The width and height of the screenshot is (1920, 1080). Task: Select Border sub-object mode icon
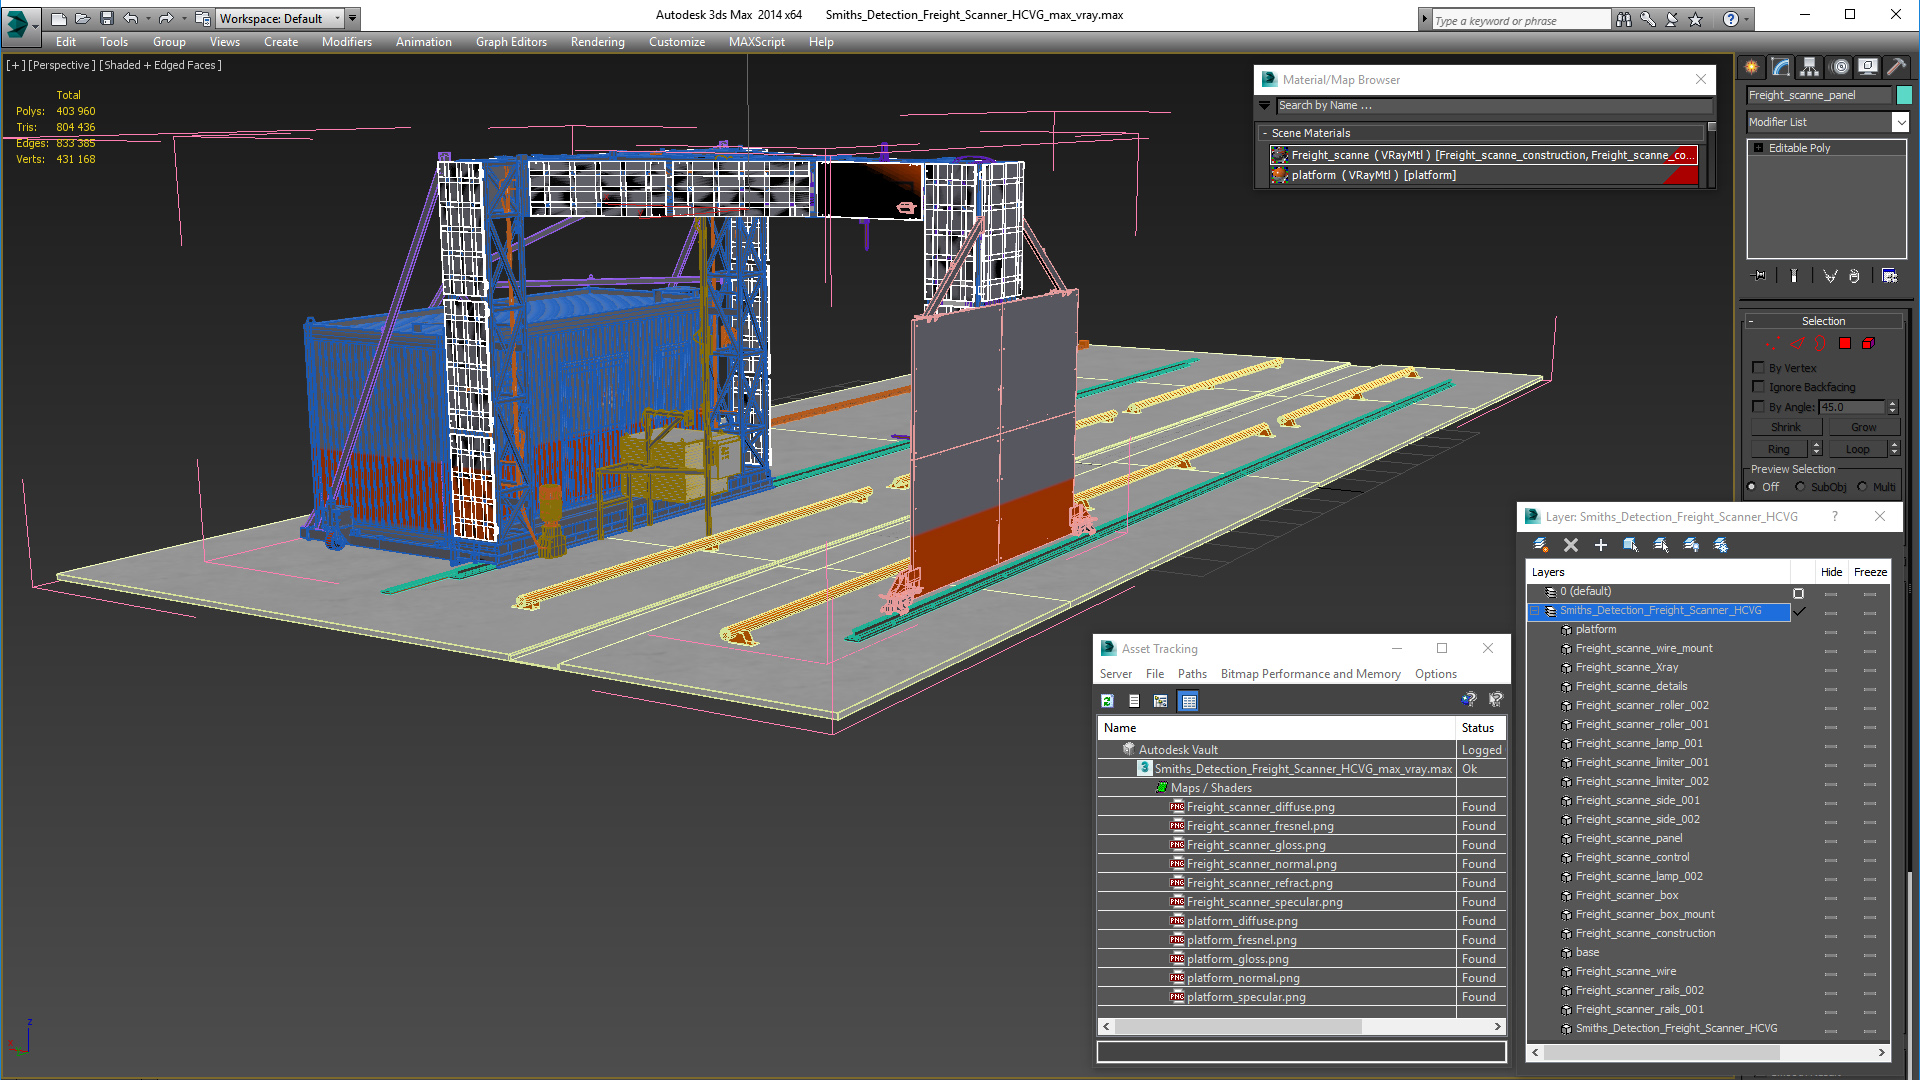1821,343
